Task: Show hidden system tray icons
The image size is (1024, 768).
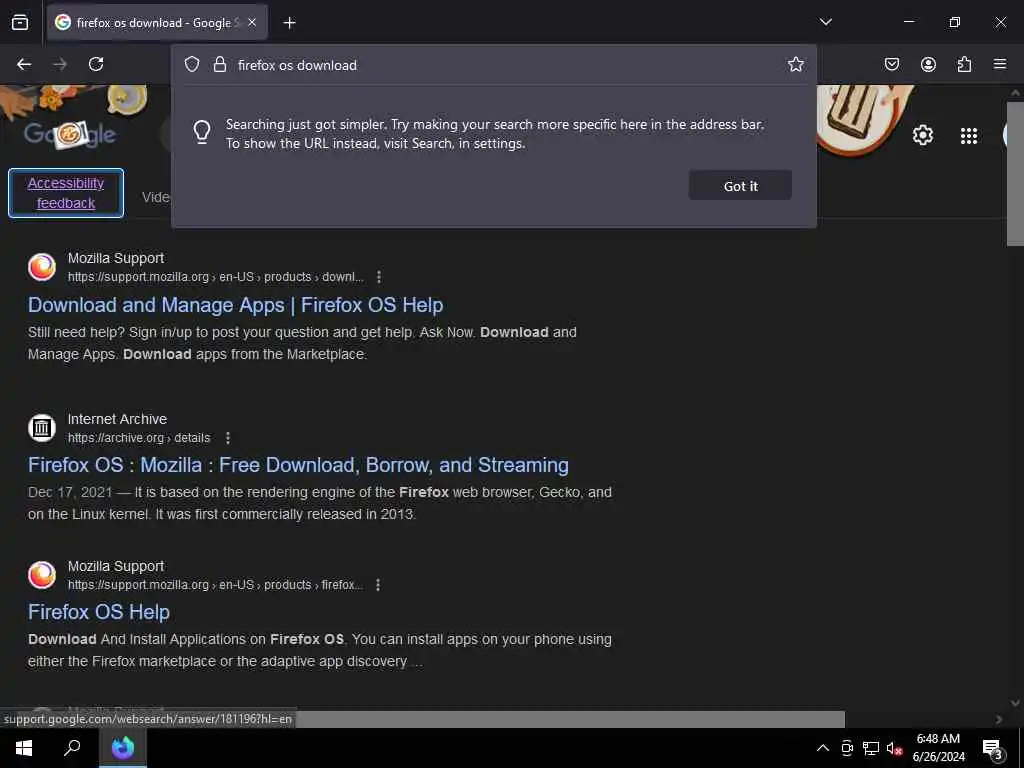Action: click(823, 748)
